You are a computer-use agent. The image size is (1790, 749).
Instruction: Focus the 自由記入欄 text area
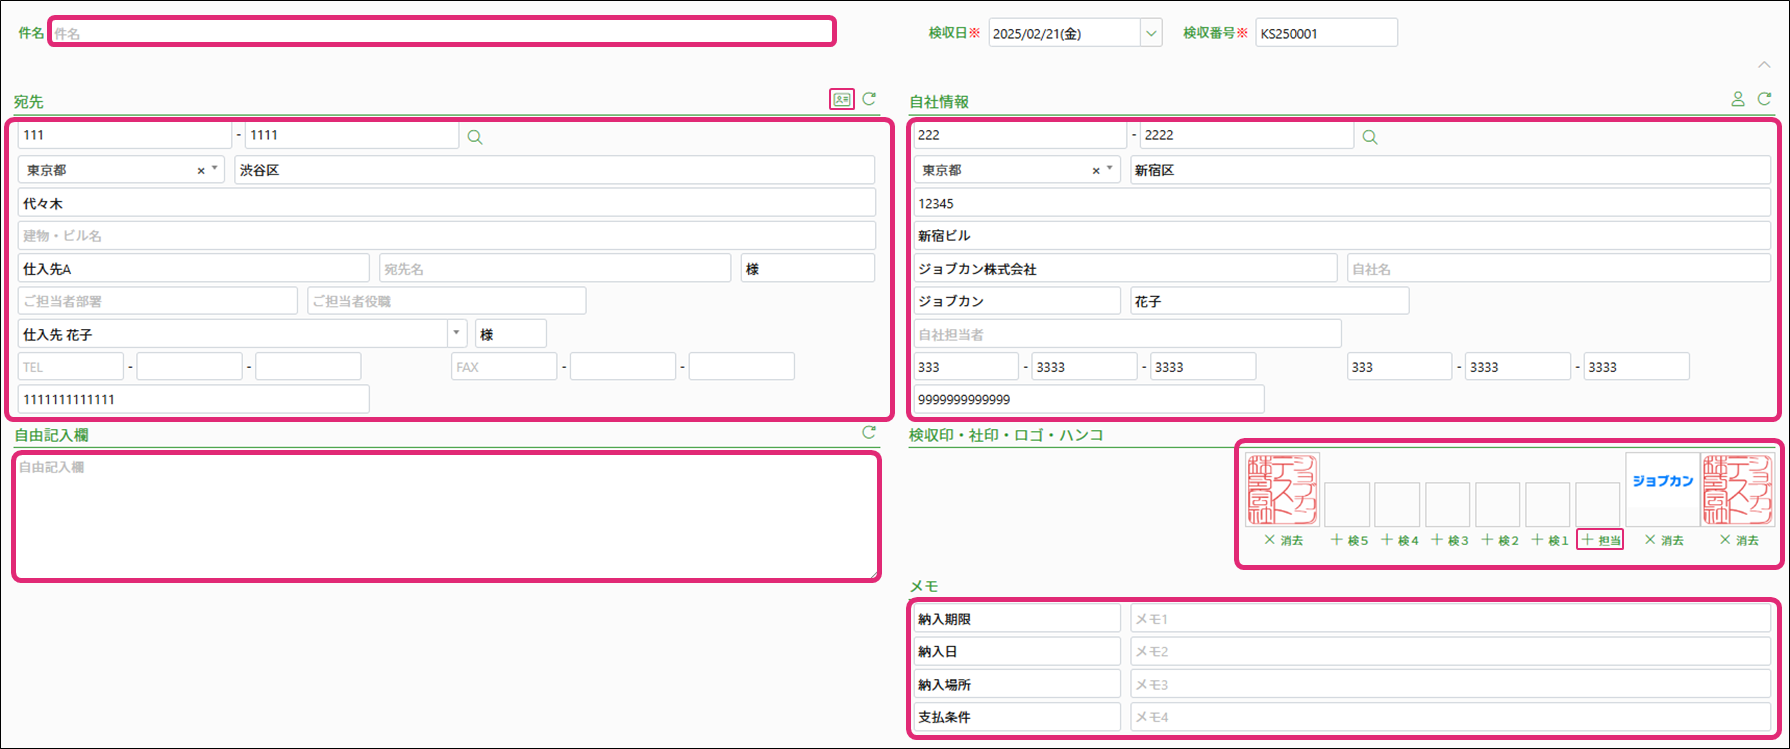[x=446, y=516]
